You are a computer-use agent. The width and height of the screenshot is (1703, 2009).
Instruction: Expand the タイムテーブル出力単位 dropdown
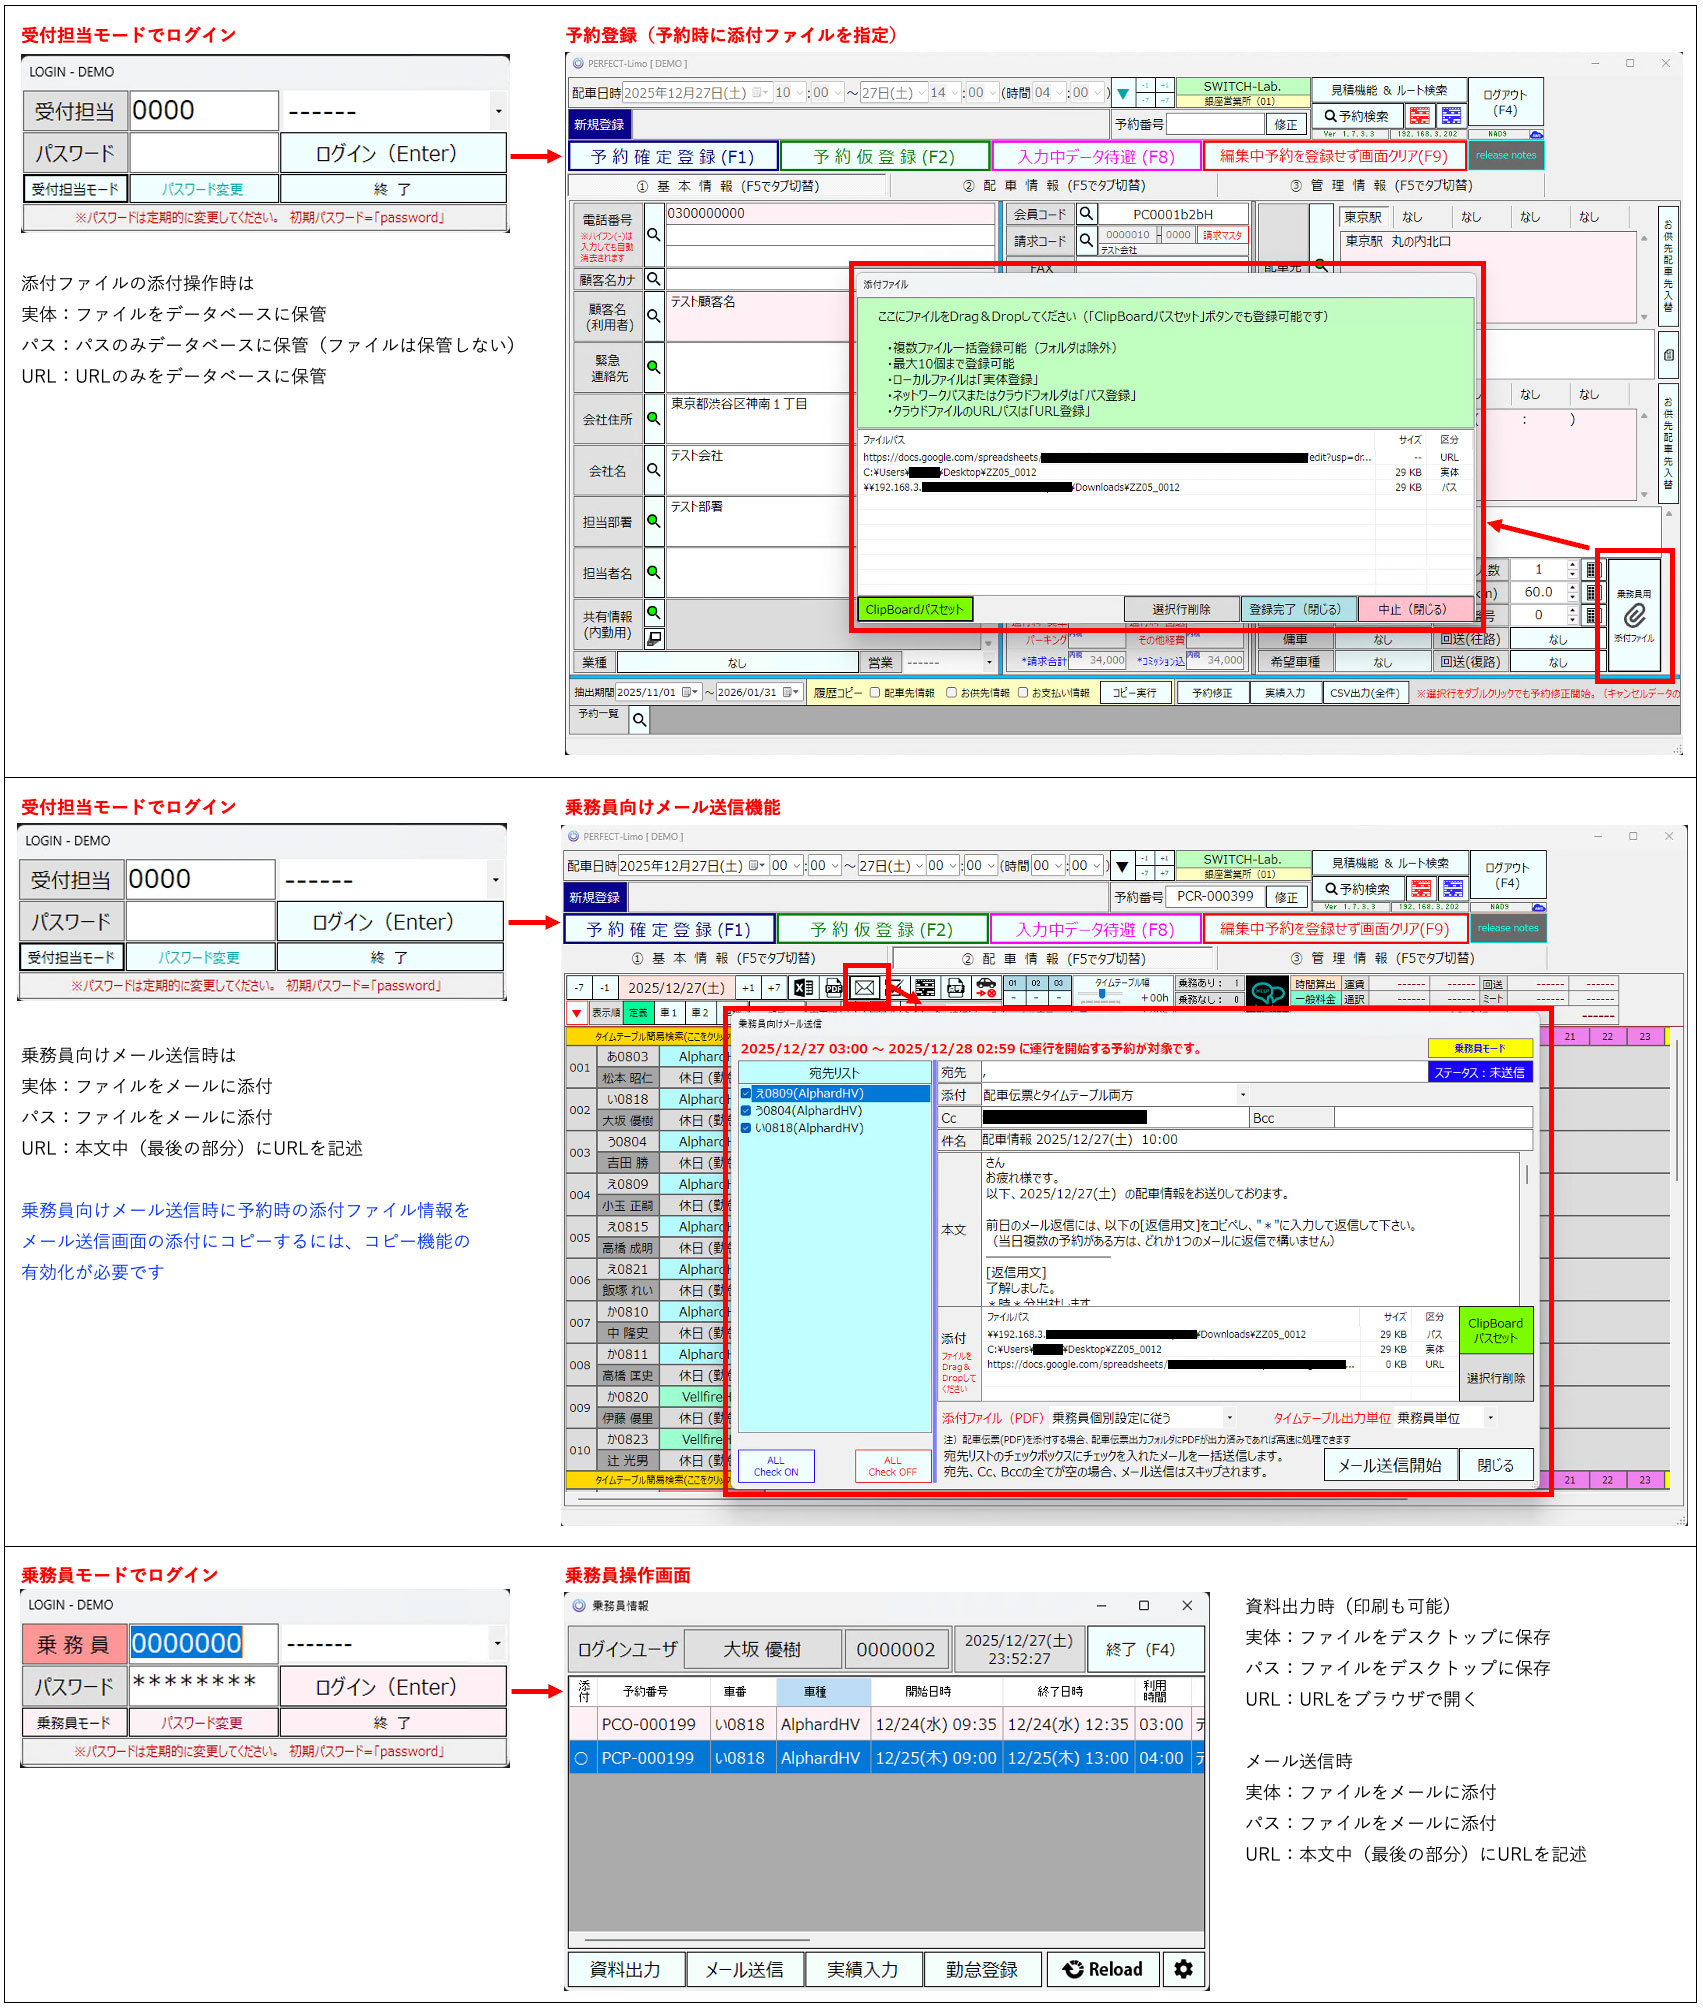[1490, 1417]
